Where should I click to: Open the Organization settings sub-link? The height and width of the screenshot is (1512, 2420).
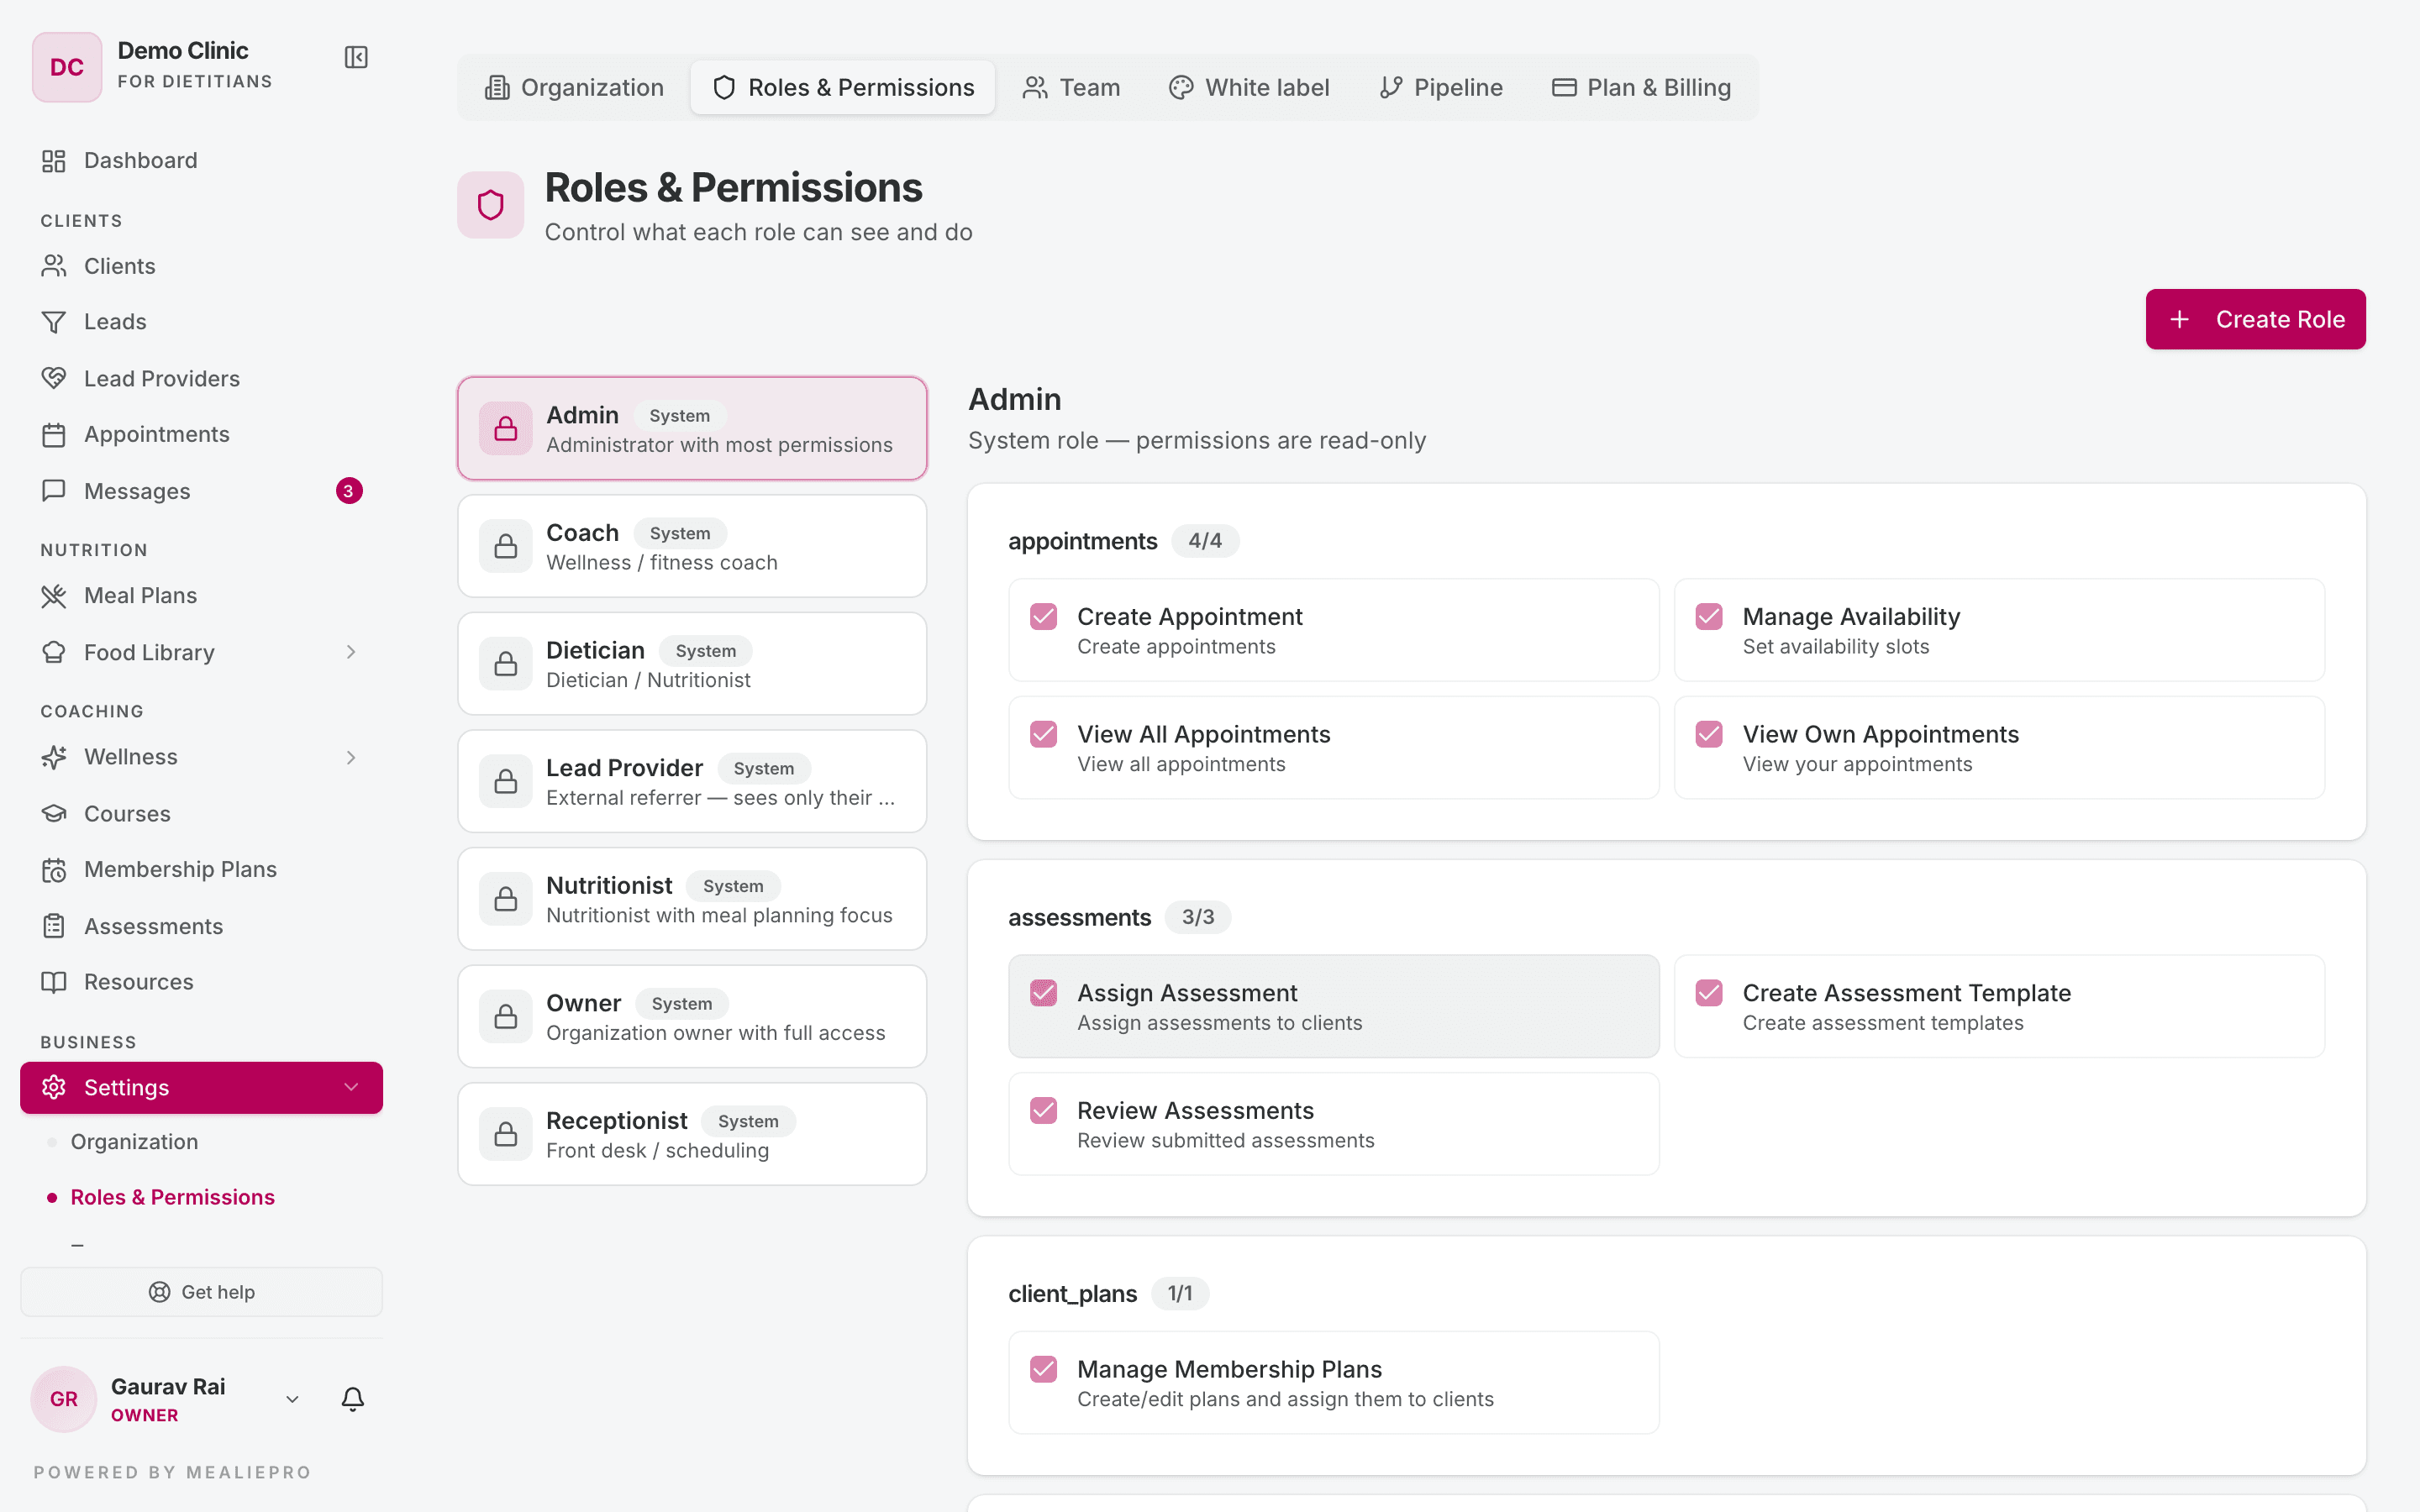pyautogui.click(x=134, y=1142)
